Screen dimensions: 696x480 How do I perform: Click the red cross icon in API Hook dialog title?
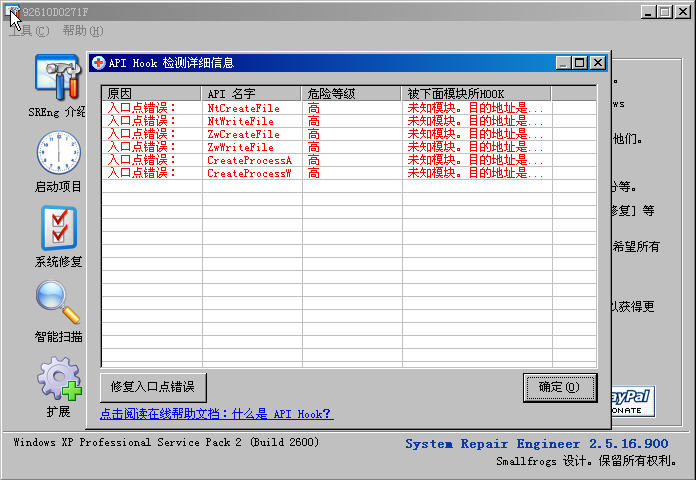[99, 63]
